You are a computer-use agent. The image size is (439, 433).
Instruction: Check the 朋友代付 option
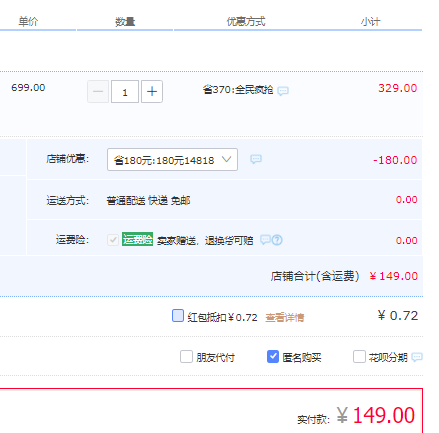pos(186,356)
